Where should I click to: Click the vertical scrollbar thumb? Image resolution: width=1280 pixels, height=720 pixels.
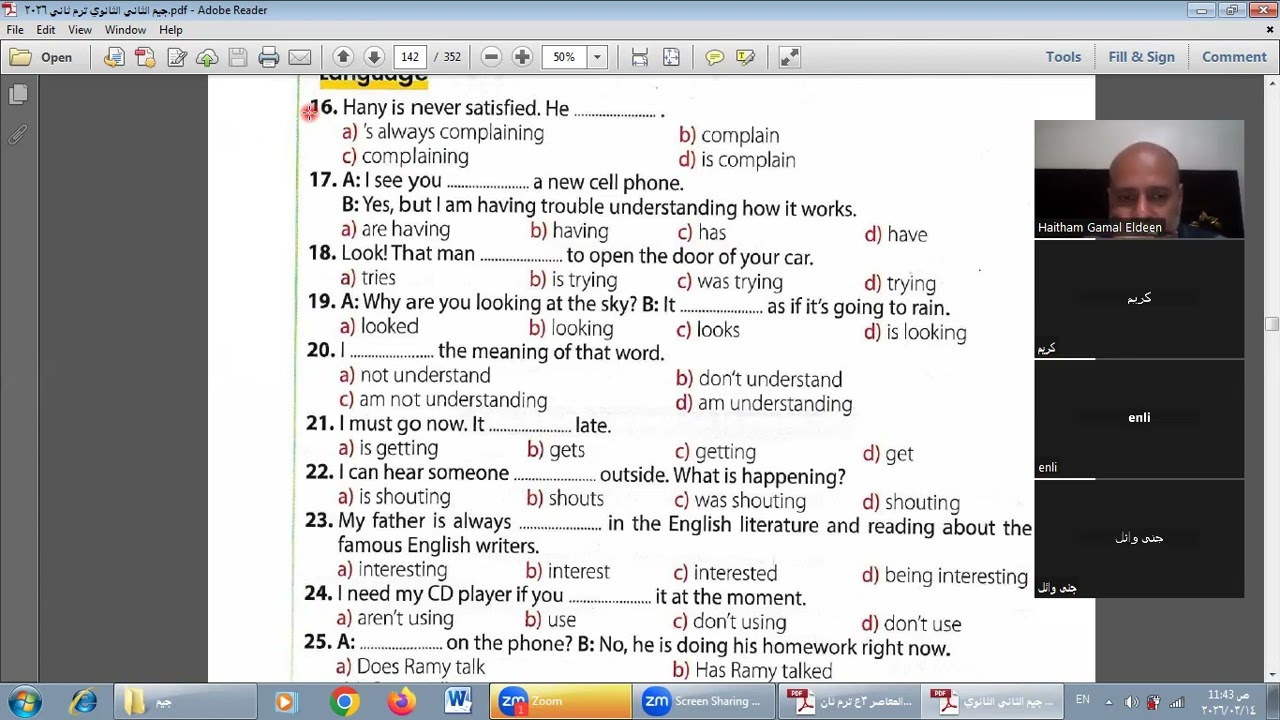tap(1271, 324)
